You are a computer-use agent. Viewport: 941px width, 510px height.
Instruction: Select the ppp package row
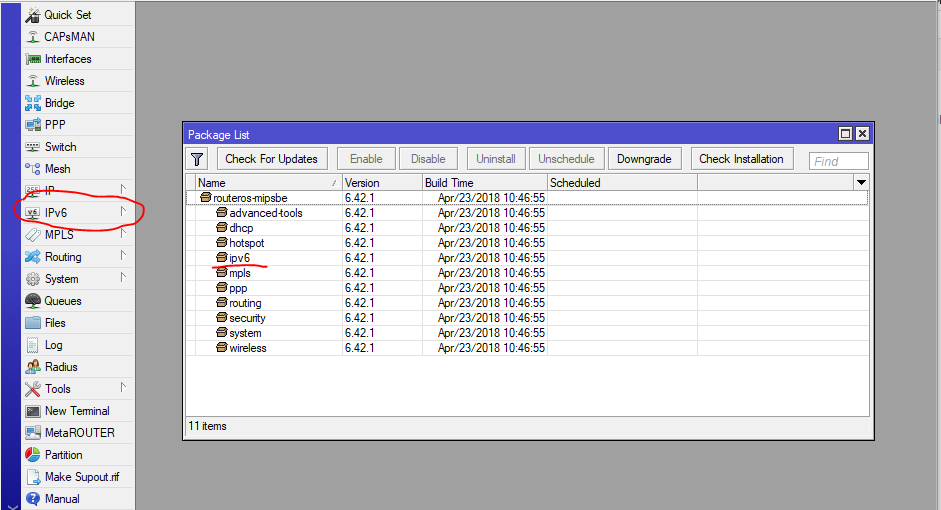point(527,288)
